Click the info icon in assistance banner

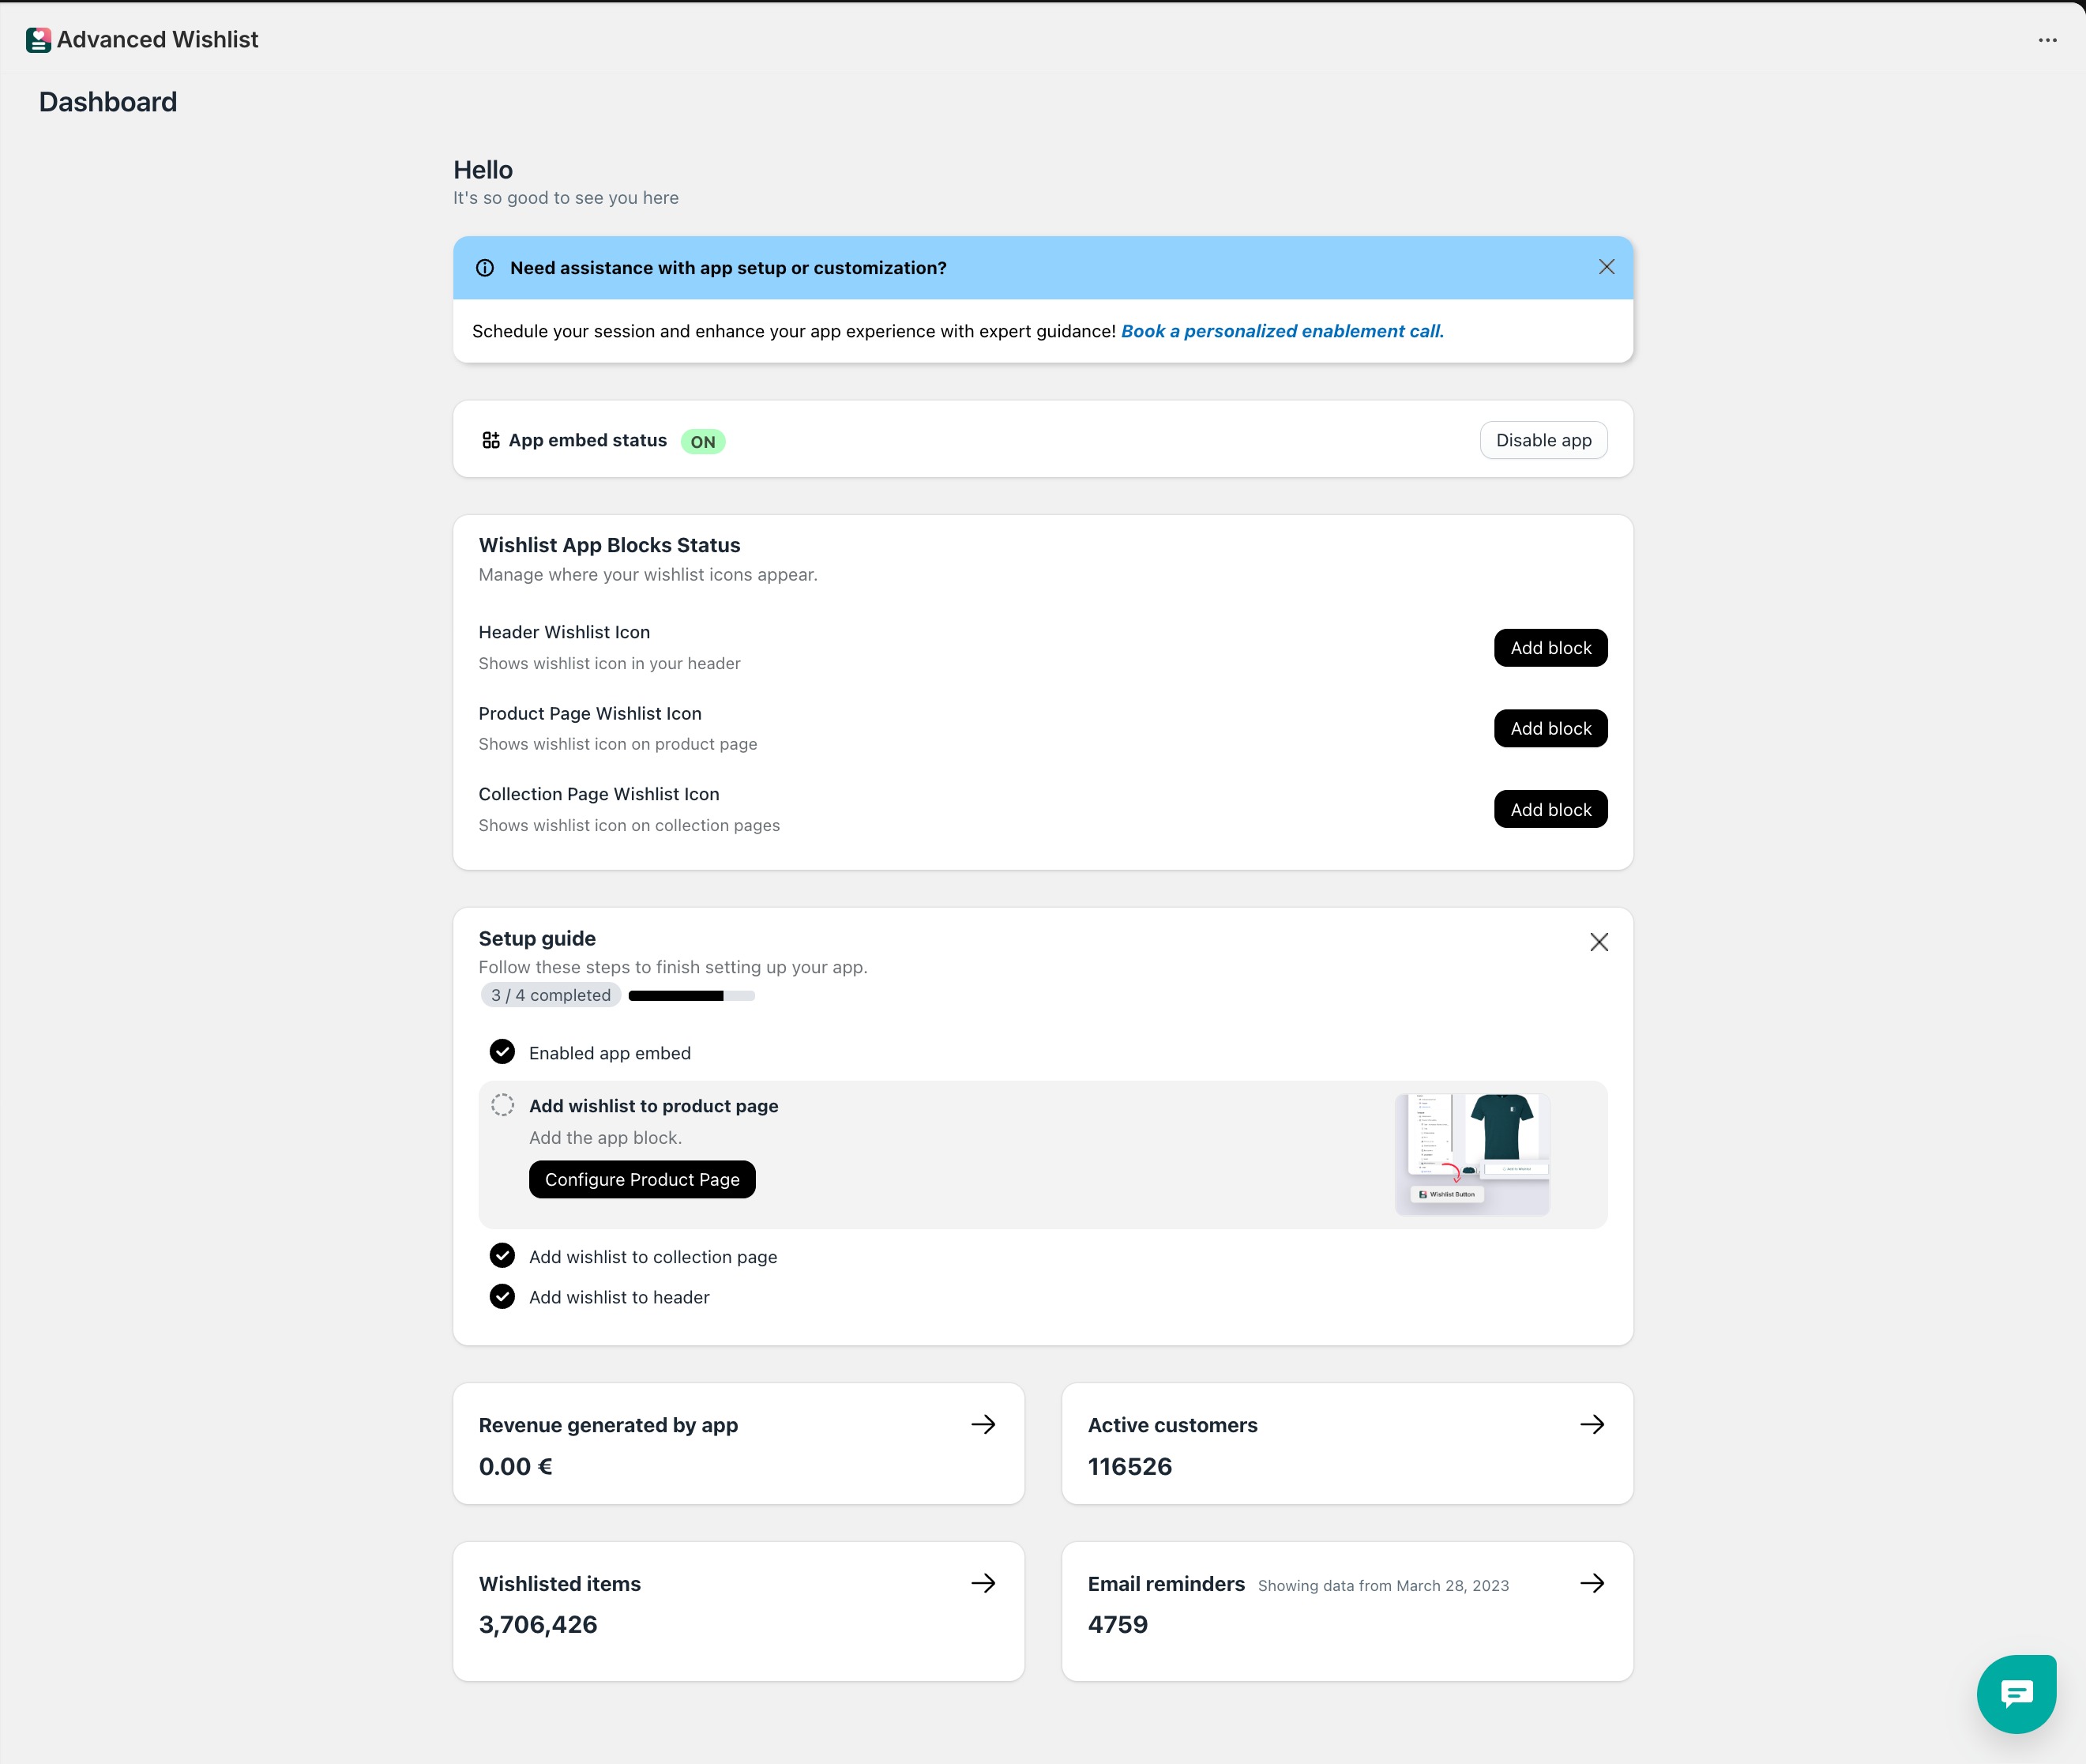click(x=485, y=268)
